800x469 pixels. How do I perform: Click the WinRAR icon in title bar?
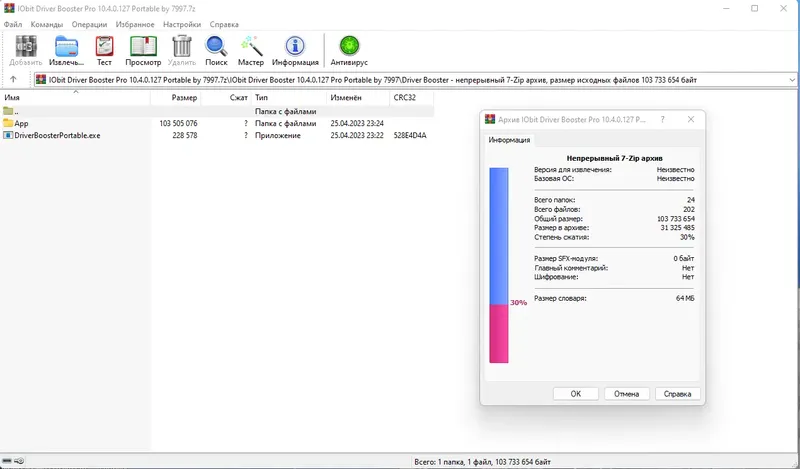pyautogui.click(x=9, y=8)
